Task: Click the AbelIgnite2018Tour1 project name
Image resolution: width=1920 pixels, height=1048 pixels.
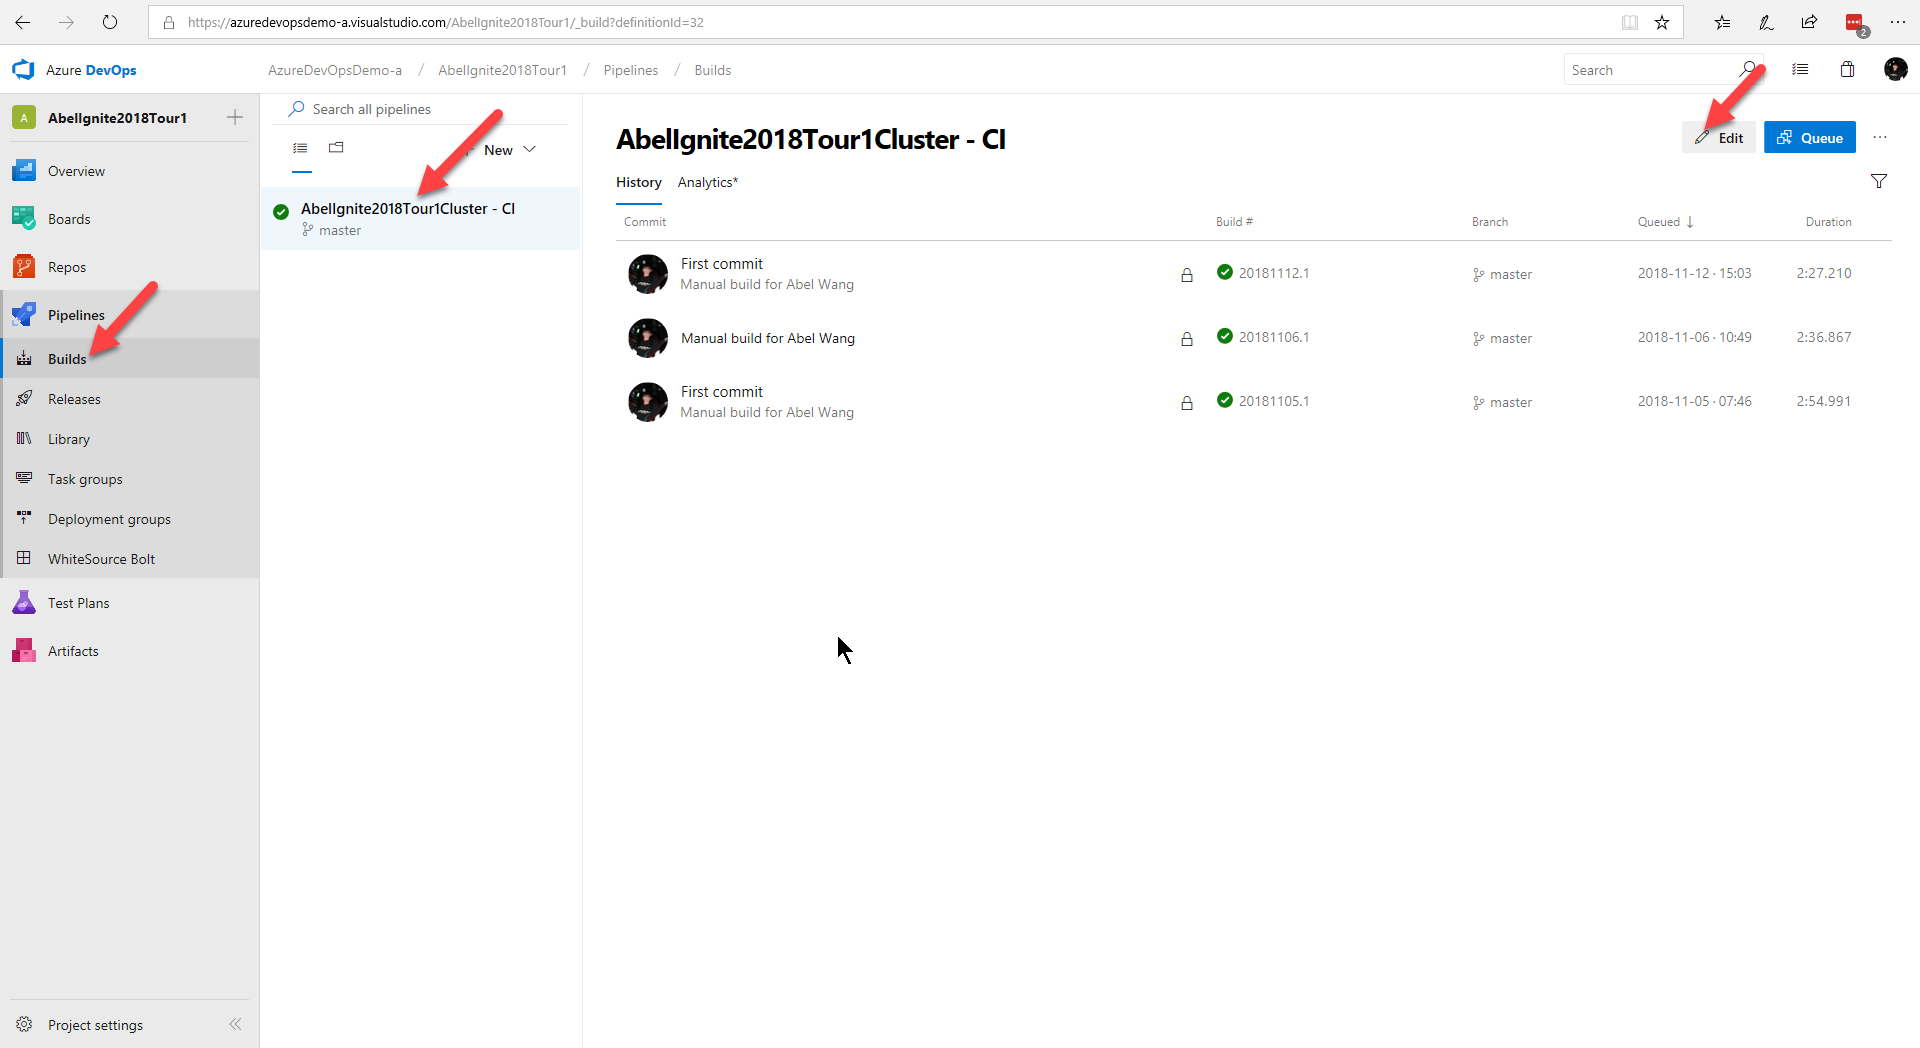Action: (117, 118)
